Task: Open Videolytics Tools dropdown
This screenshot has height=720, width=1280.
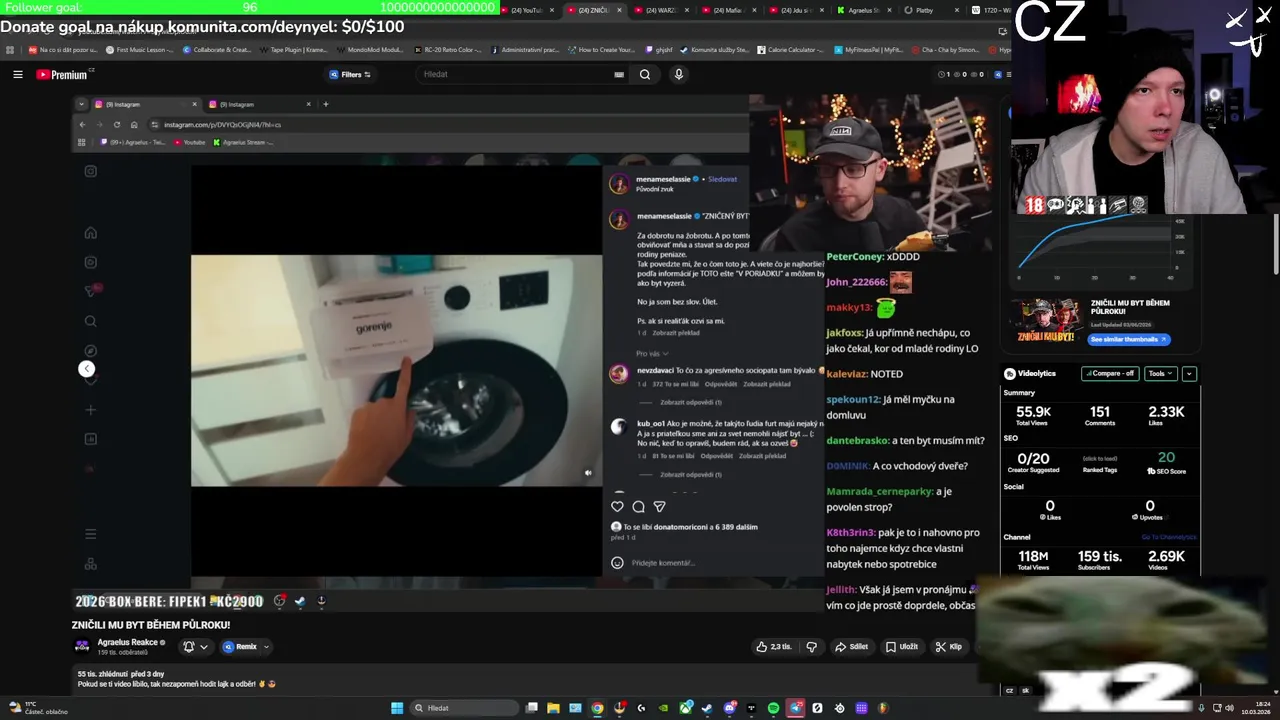Action: pos(1161,373)
